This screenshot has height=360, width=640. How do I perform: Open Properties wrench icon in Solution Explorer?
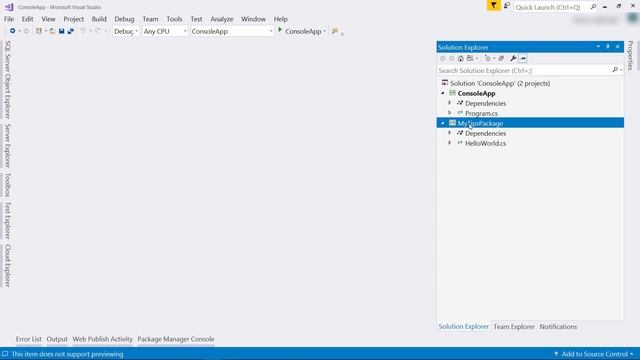pos(513,58)
